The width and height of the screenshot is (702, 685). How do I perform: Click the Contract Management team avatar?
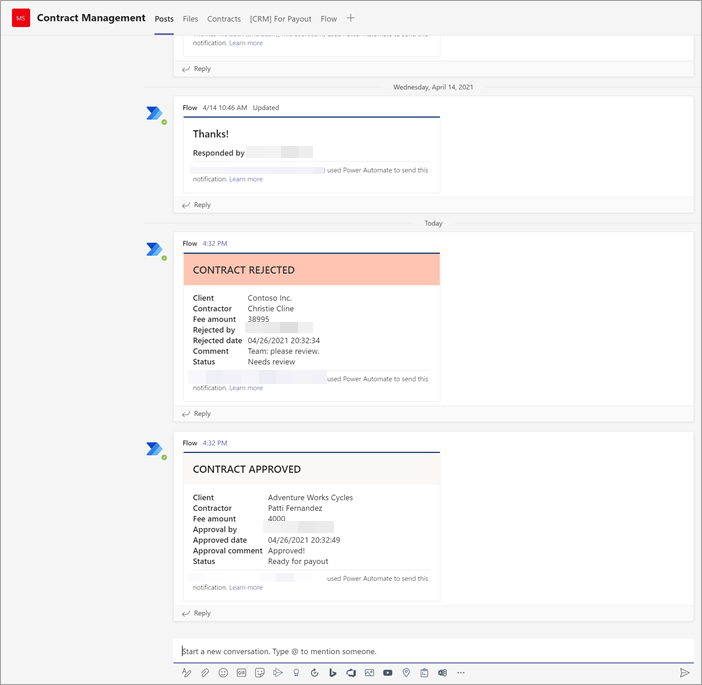click(x=20, y=19)
